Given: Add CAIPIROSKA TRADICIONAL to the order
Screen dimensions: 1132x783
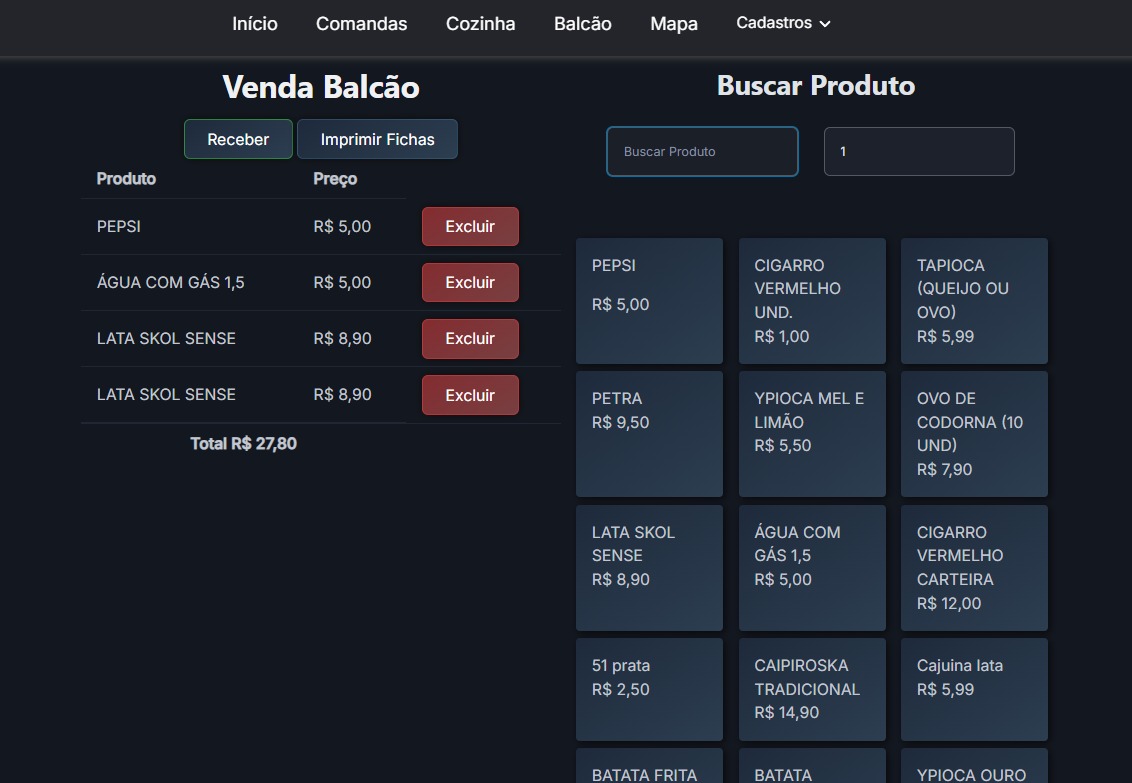Looking at the screenshot, I should (x=812, y=689).
